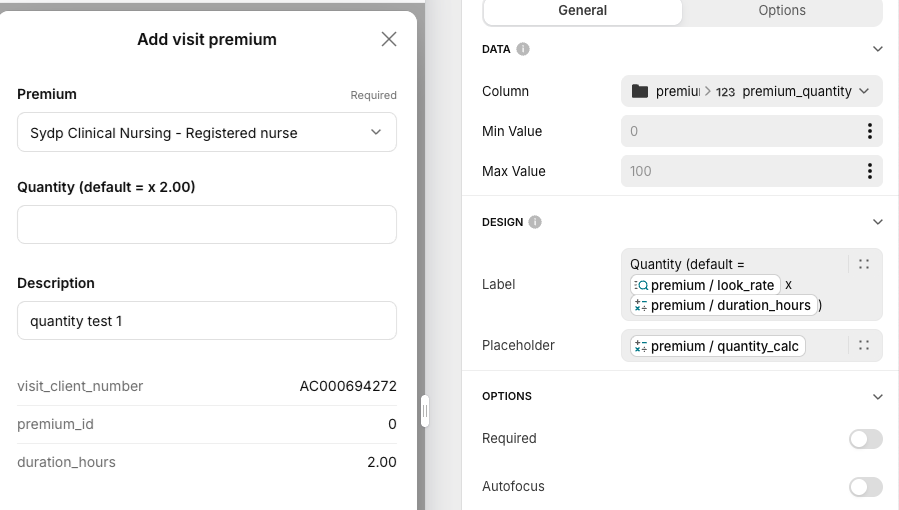Switch to the Options tab
Screen dimensions: 899x510
coord(782,11)
